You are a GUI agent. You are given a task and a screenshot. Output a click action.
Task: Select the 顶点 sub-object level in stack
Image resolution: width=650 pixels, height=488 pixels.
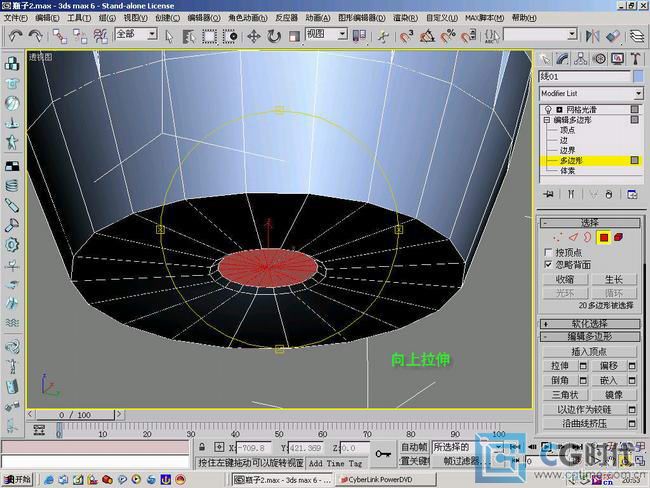pos(567,130)
